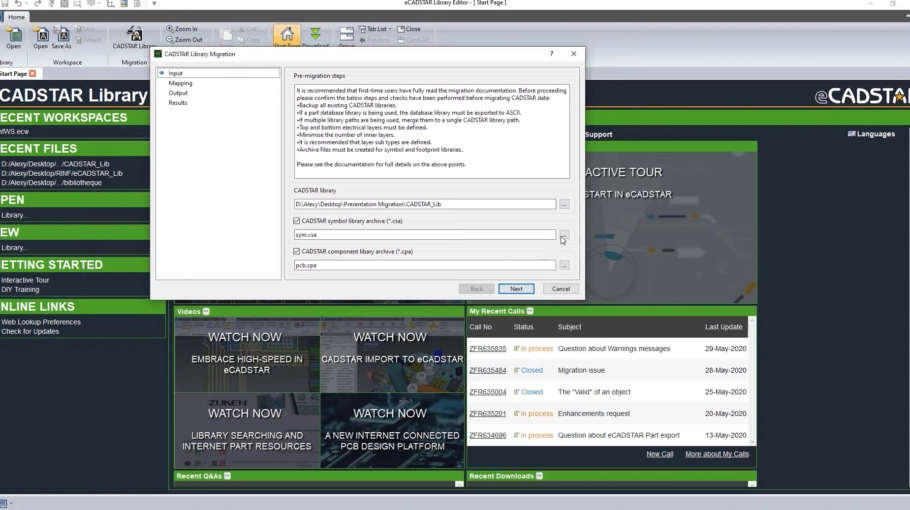Open call ZFR635484 link
The image size is (910, 510).
488,370
